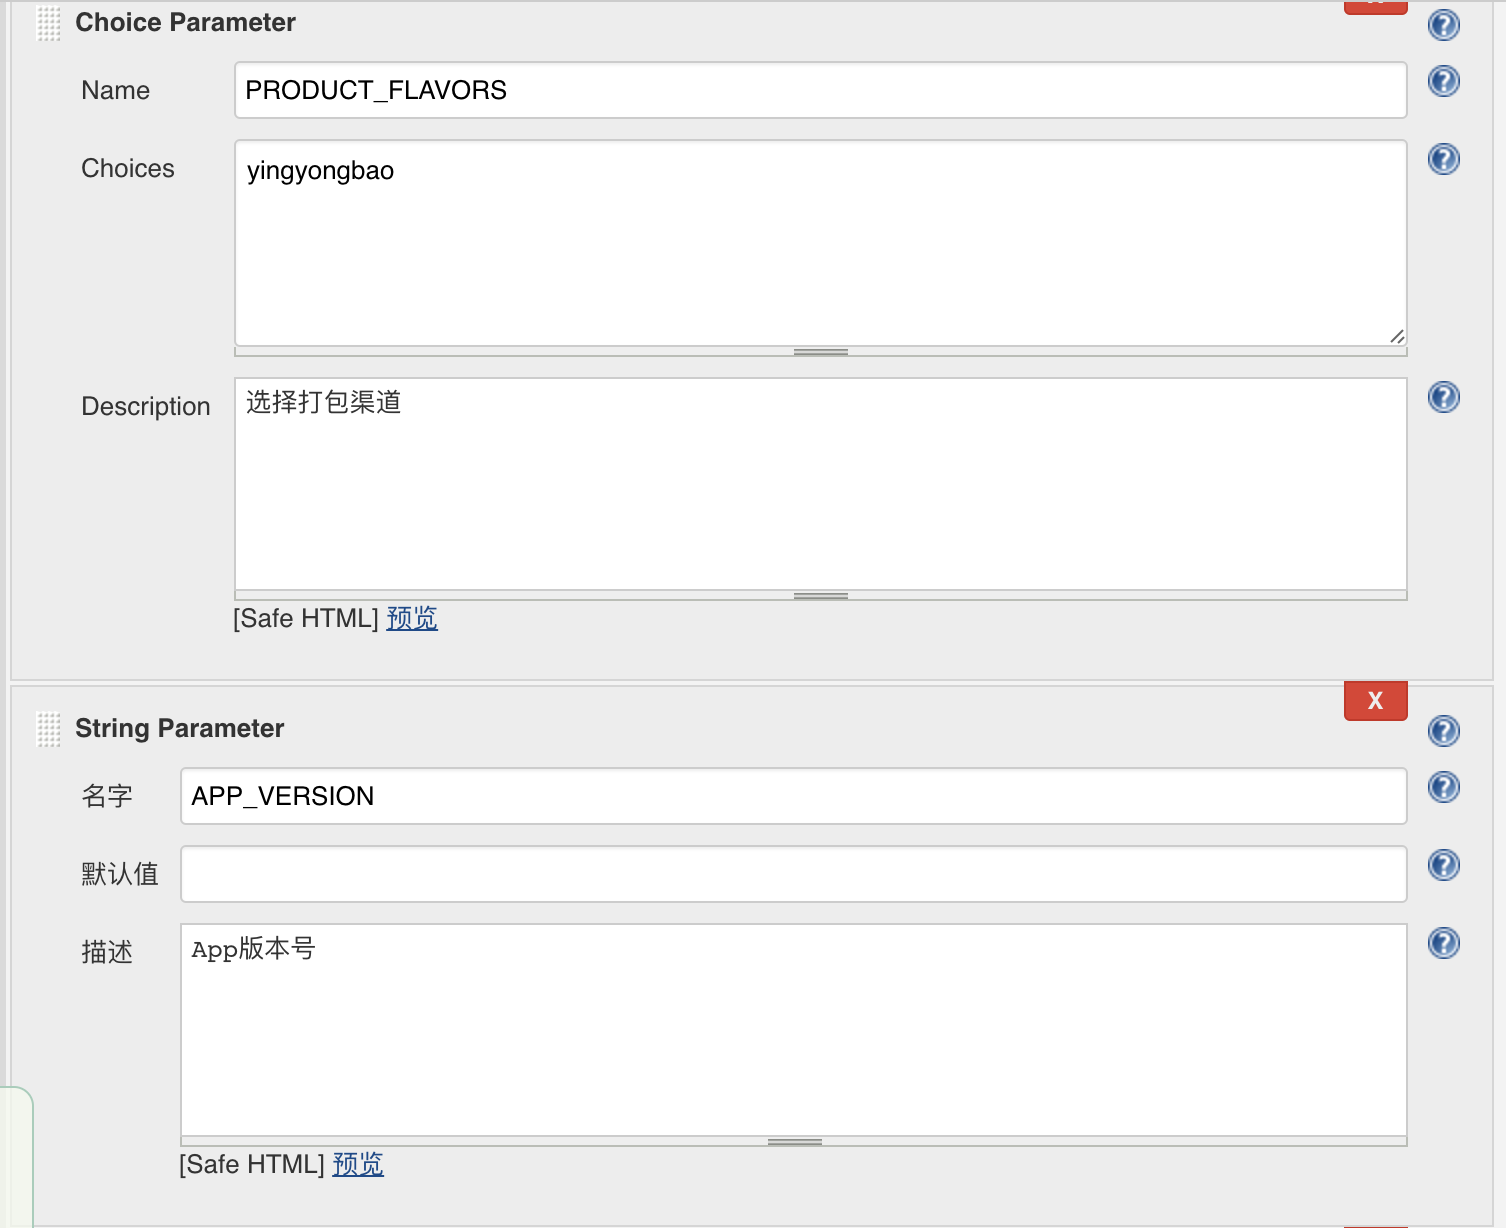Focus the APP_VERSION name input
Image resolution: width=1506 pixels, height=1228 pixels.
point(793,796)
